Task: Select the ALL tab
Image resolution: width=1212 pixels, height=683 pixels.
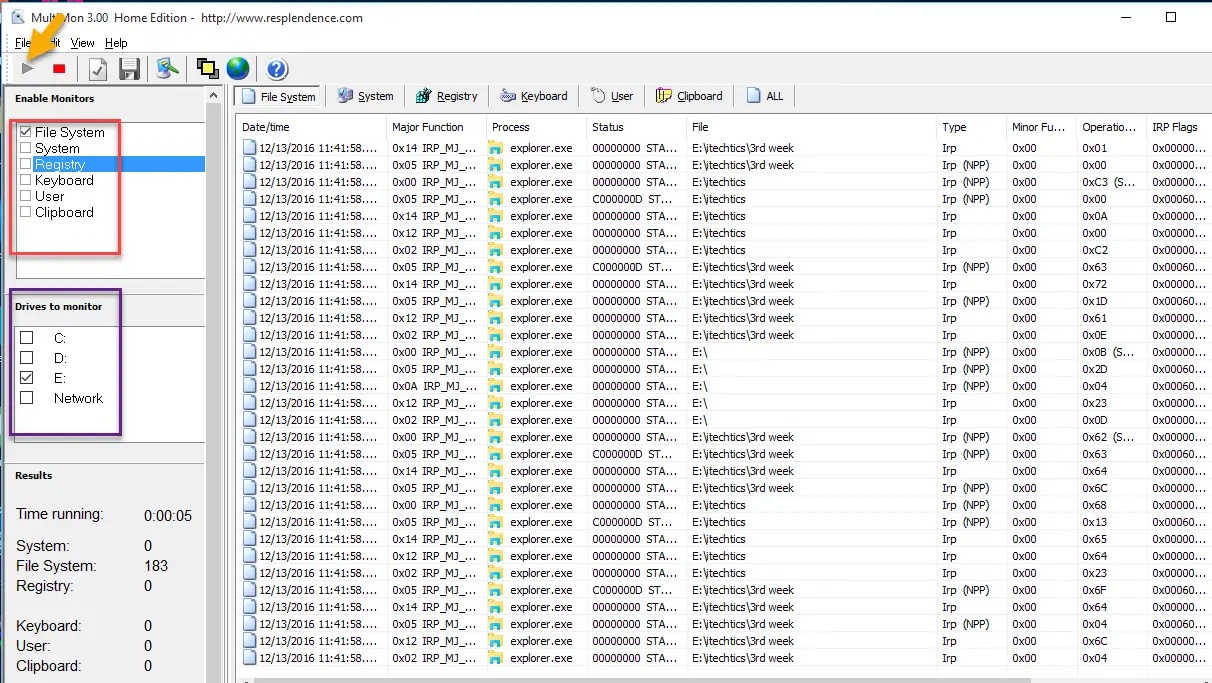Action: [x=765, y=96]
